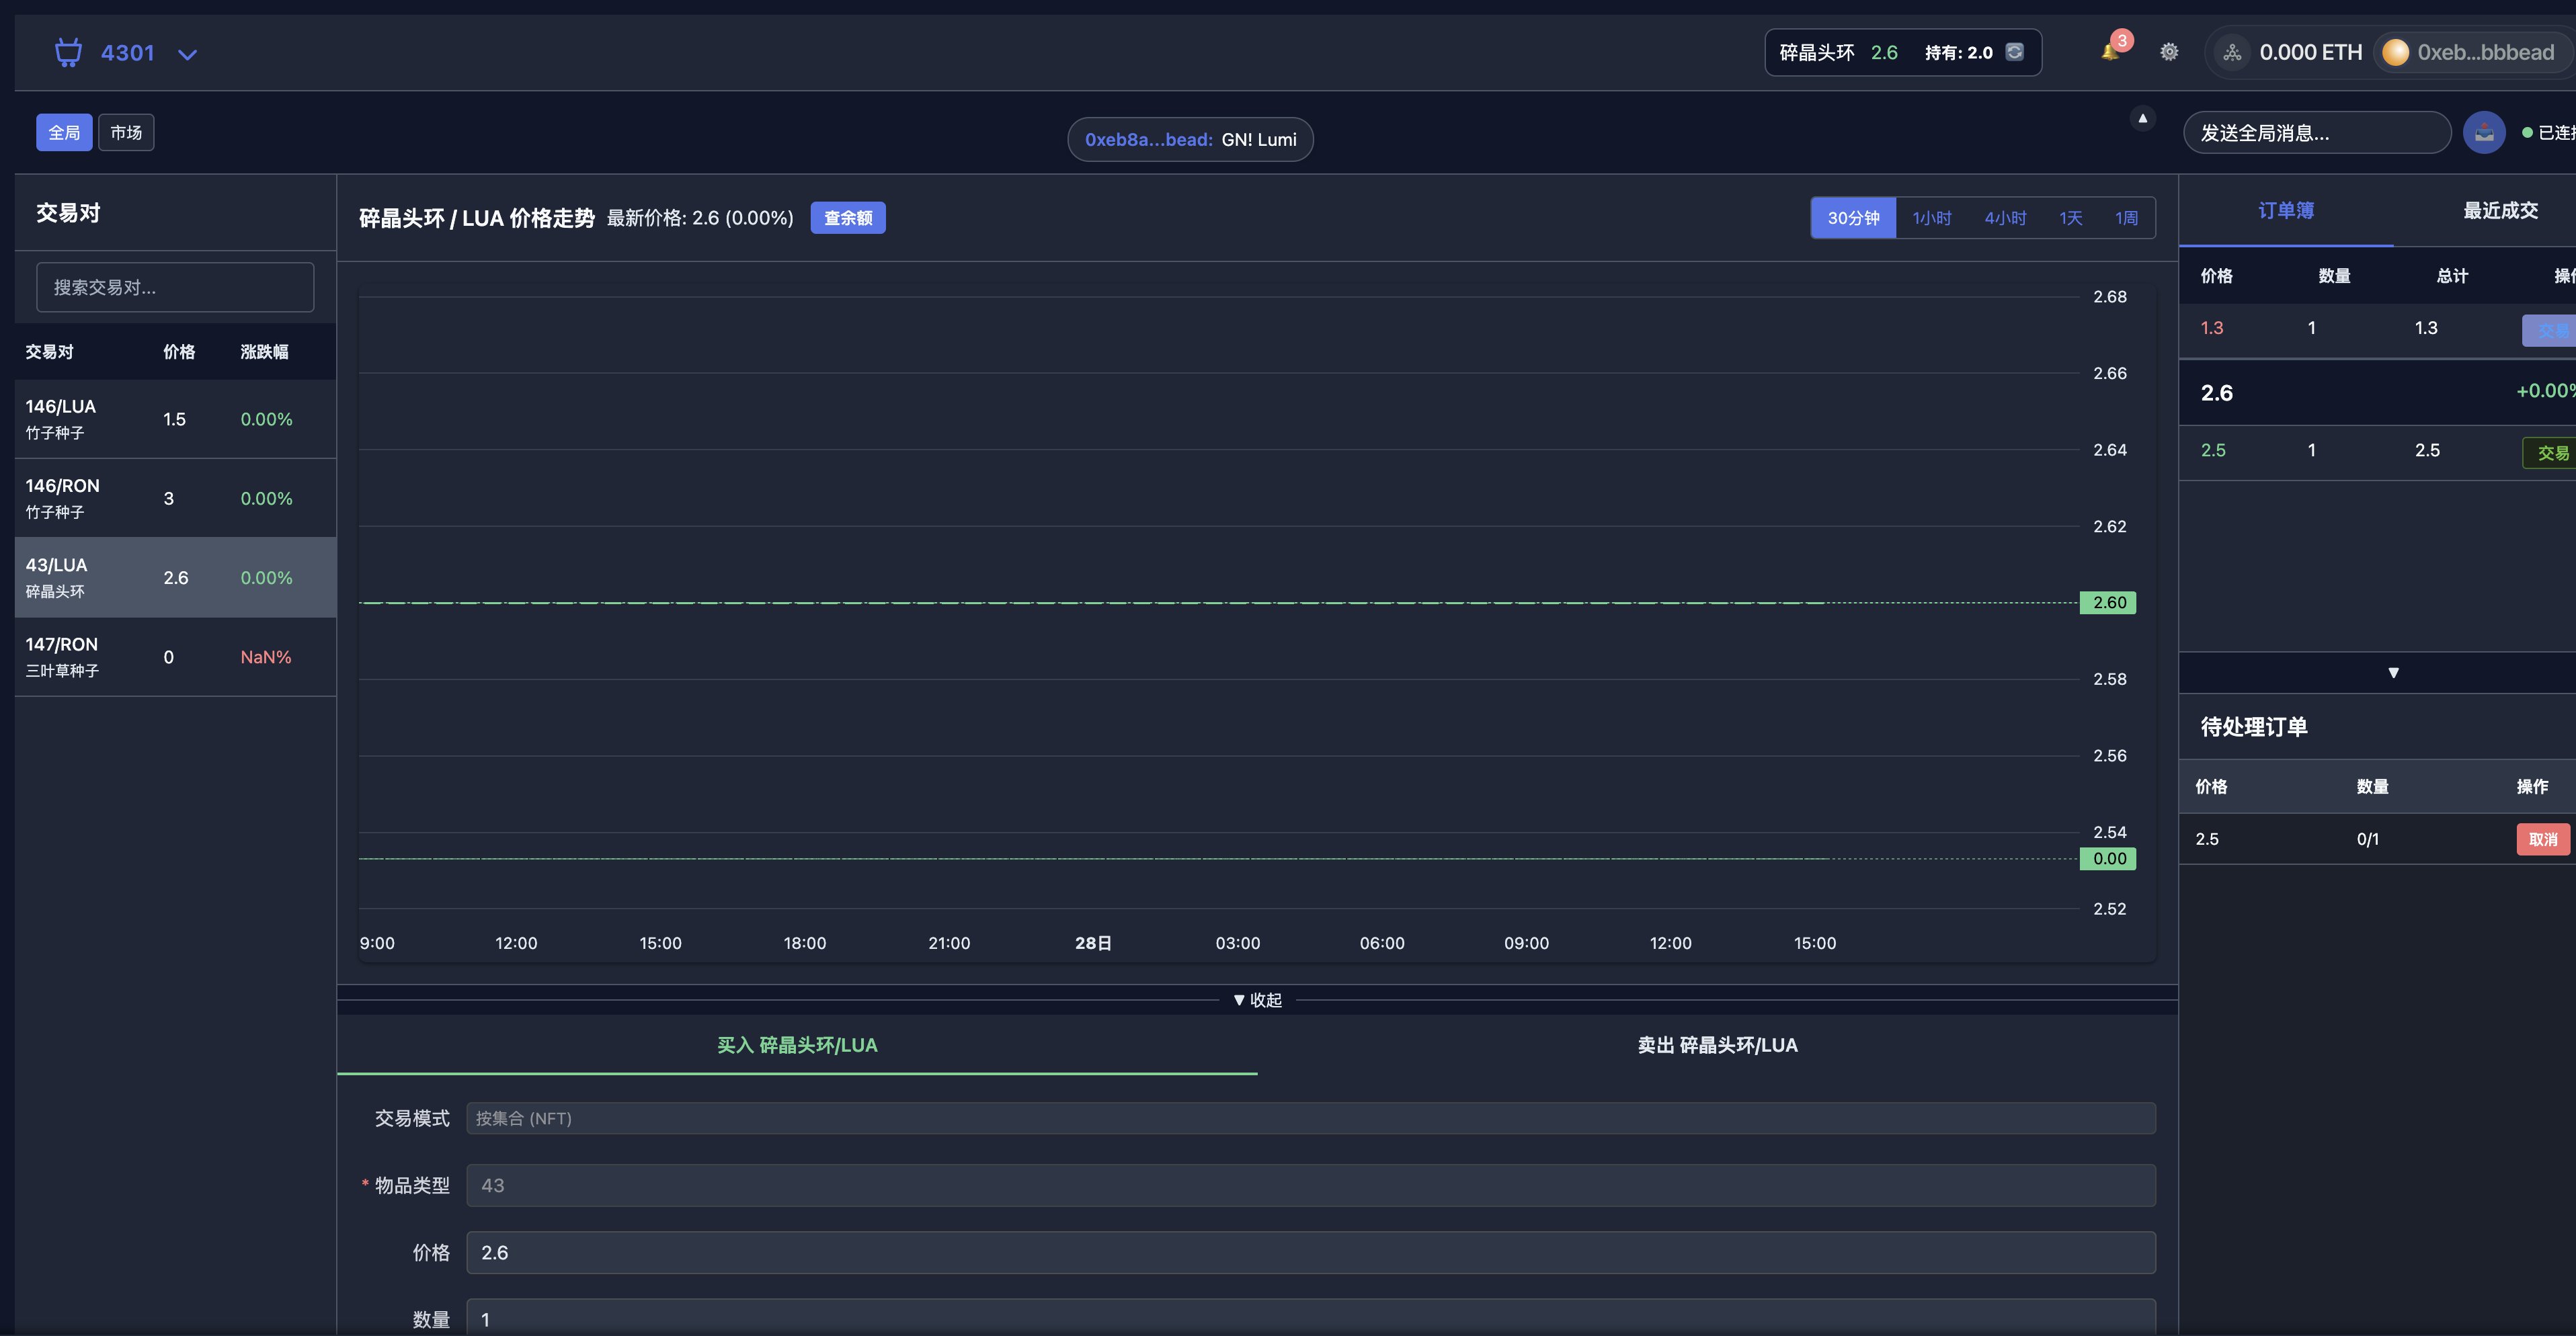Open the 4301 network dropdown chevron
Image resolution: width=2576 pixels, height=1336 pixels.
(x=187, y=54)
